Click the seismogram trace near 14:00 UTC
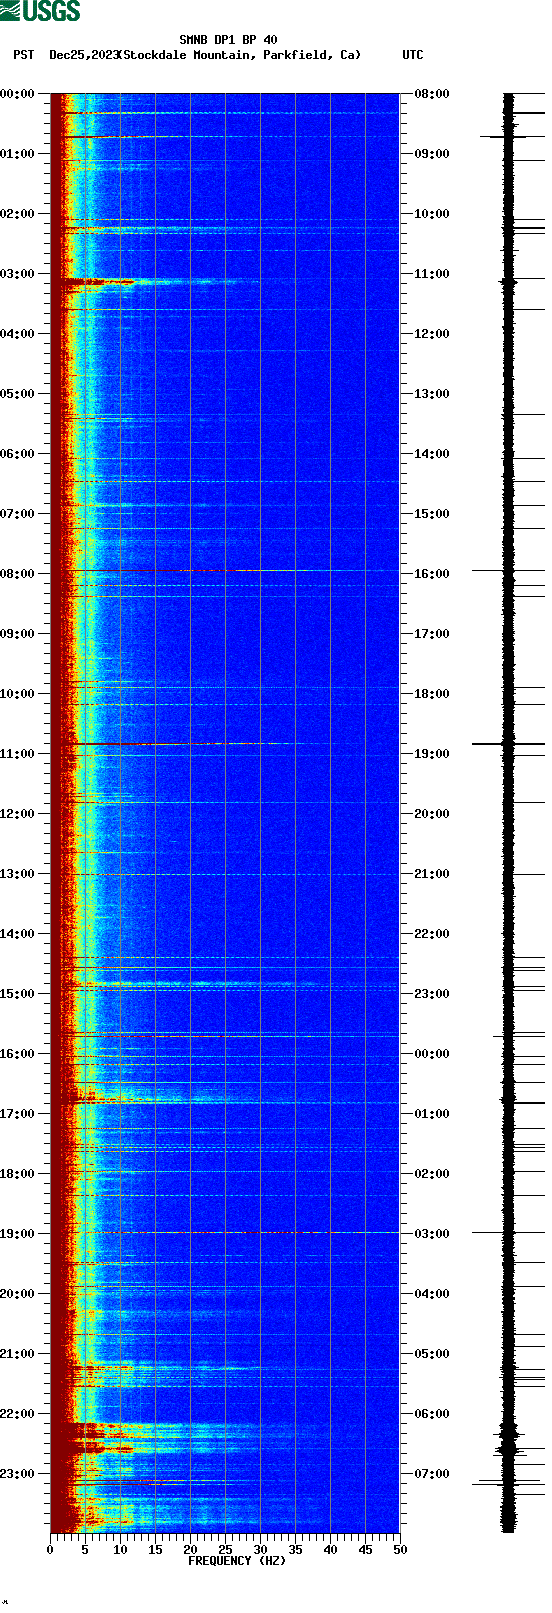Viewport: 552px width, 1613px height. pos(508,454)
